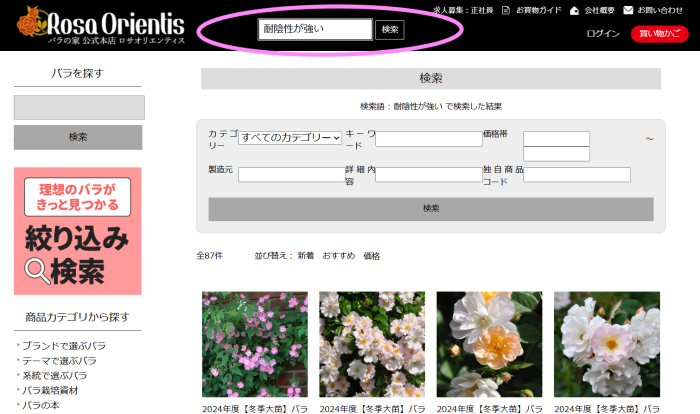Open the fourth pale rose product image
The image size is (700, 414).
606,345
